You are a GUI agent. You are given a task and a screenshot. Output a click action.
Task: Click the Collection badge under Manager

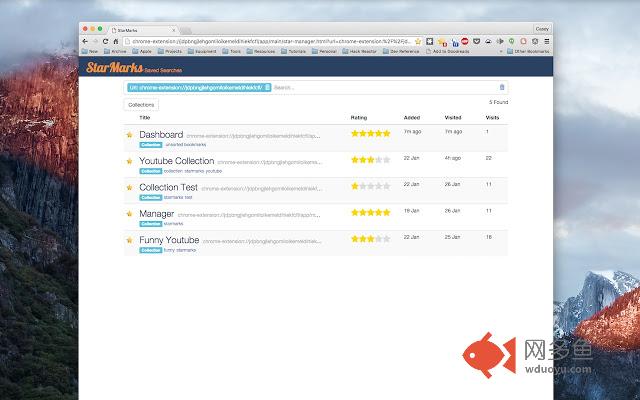pyautogui.click(x=151, y=224)
